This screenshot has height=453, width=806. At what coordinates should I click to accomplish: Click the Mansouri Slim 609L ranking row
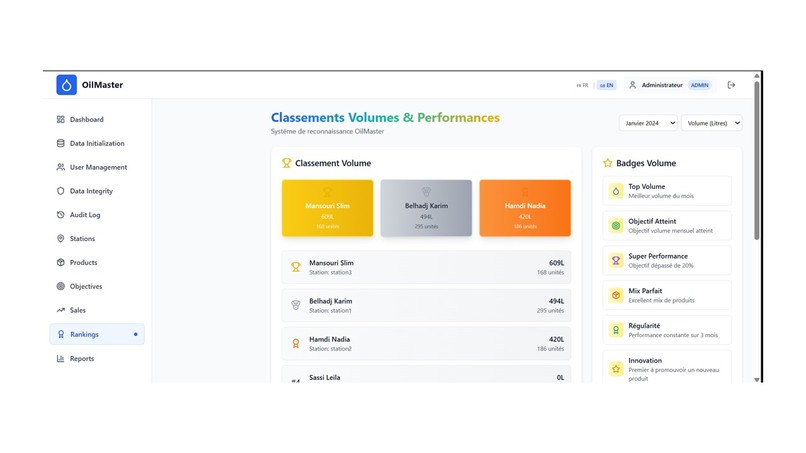pyautogui.click(x=426, y=267)
